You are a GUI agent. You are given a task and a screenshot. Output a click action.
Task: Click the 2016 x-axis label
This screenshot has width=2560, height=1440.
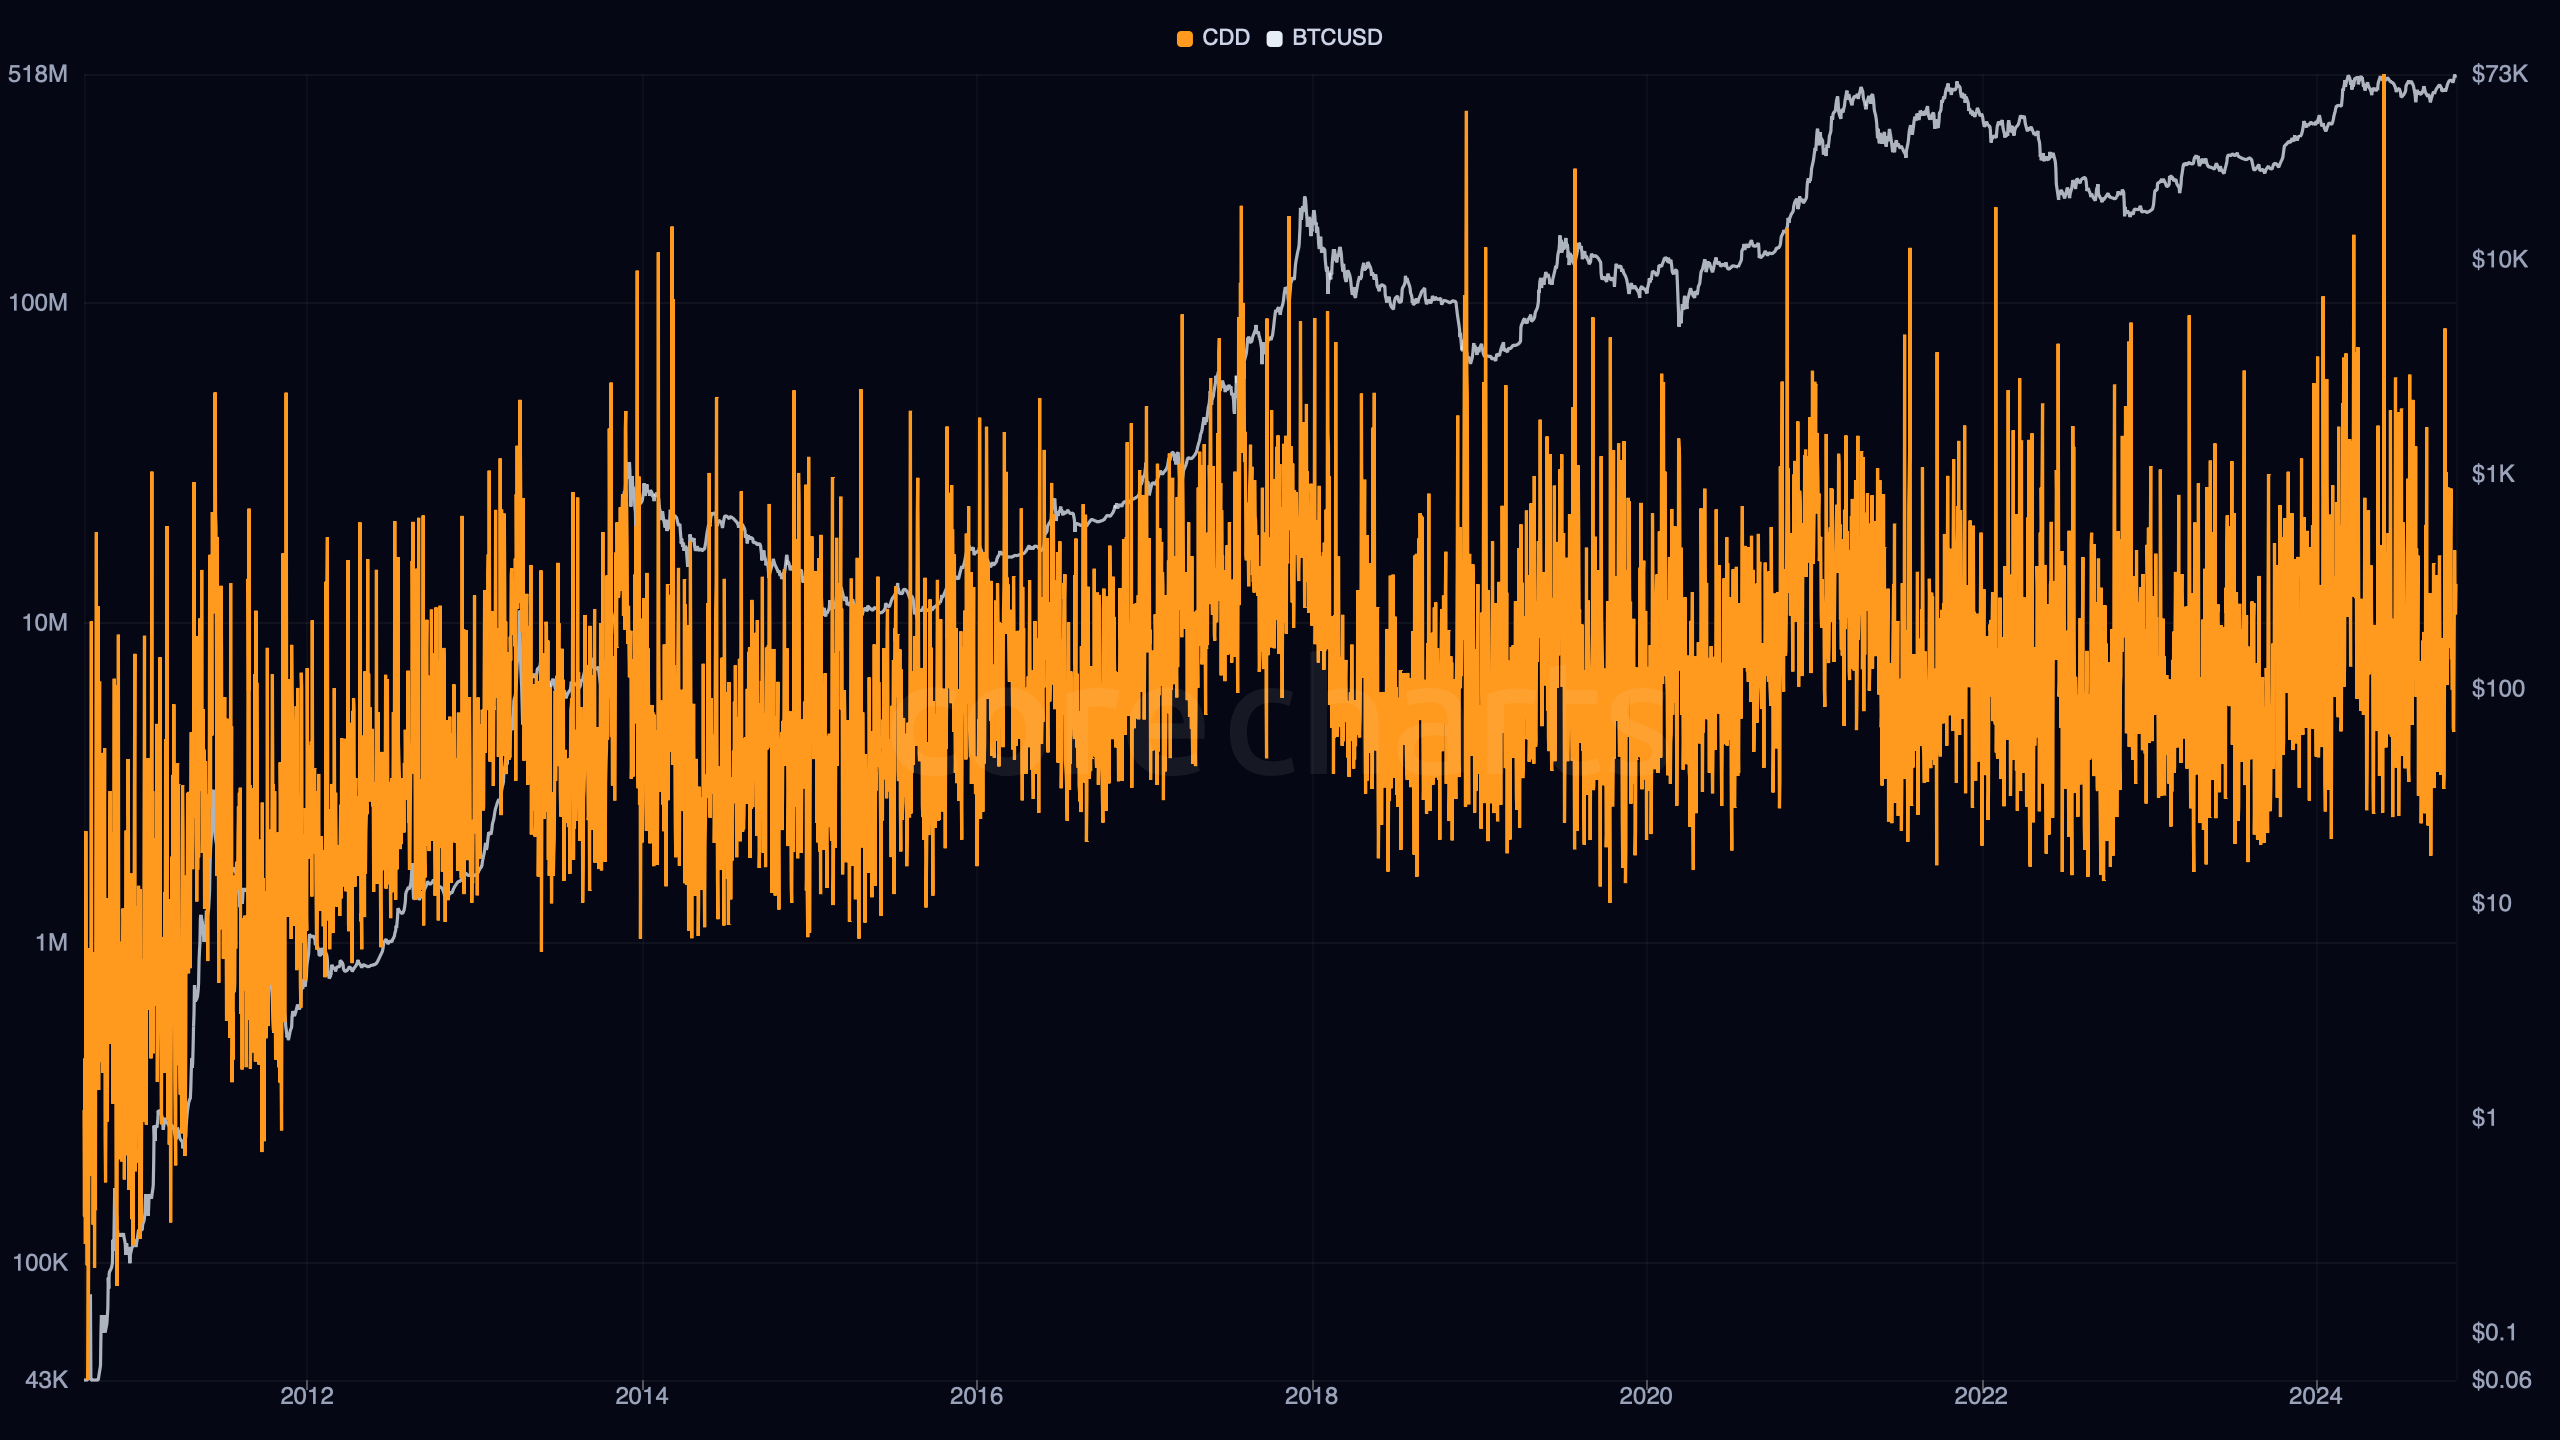coord(976,1396)
